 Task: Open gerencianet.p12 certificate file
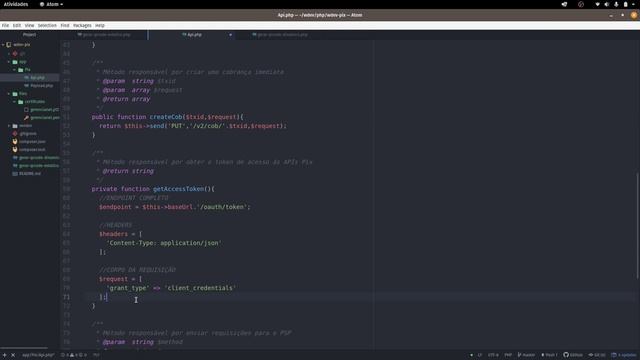coord(44,110)
